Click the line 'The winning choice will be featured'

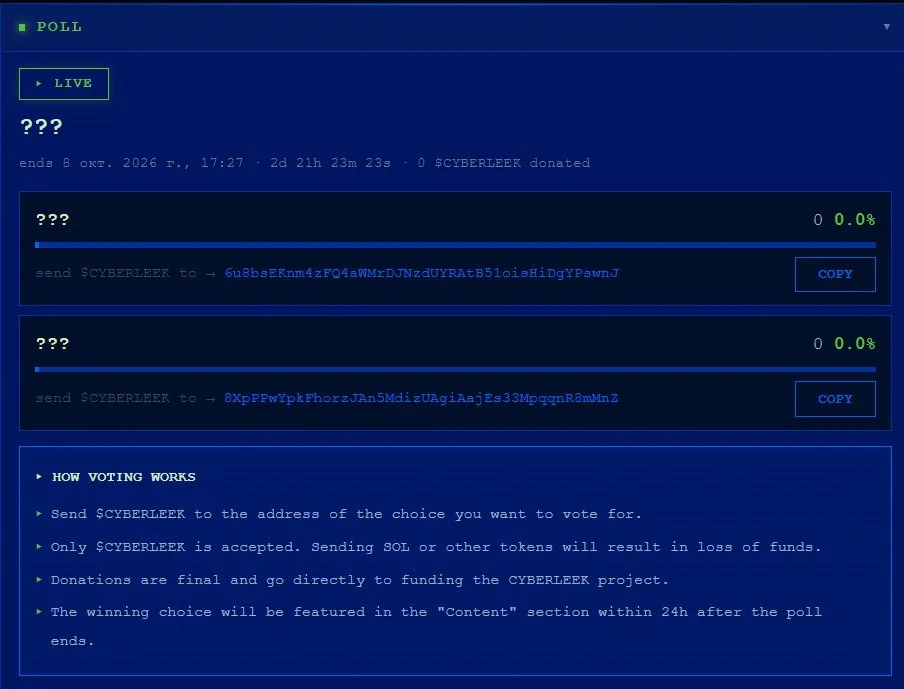[x=436, y=626]
